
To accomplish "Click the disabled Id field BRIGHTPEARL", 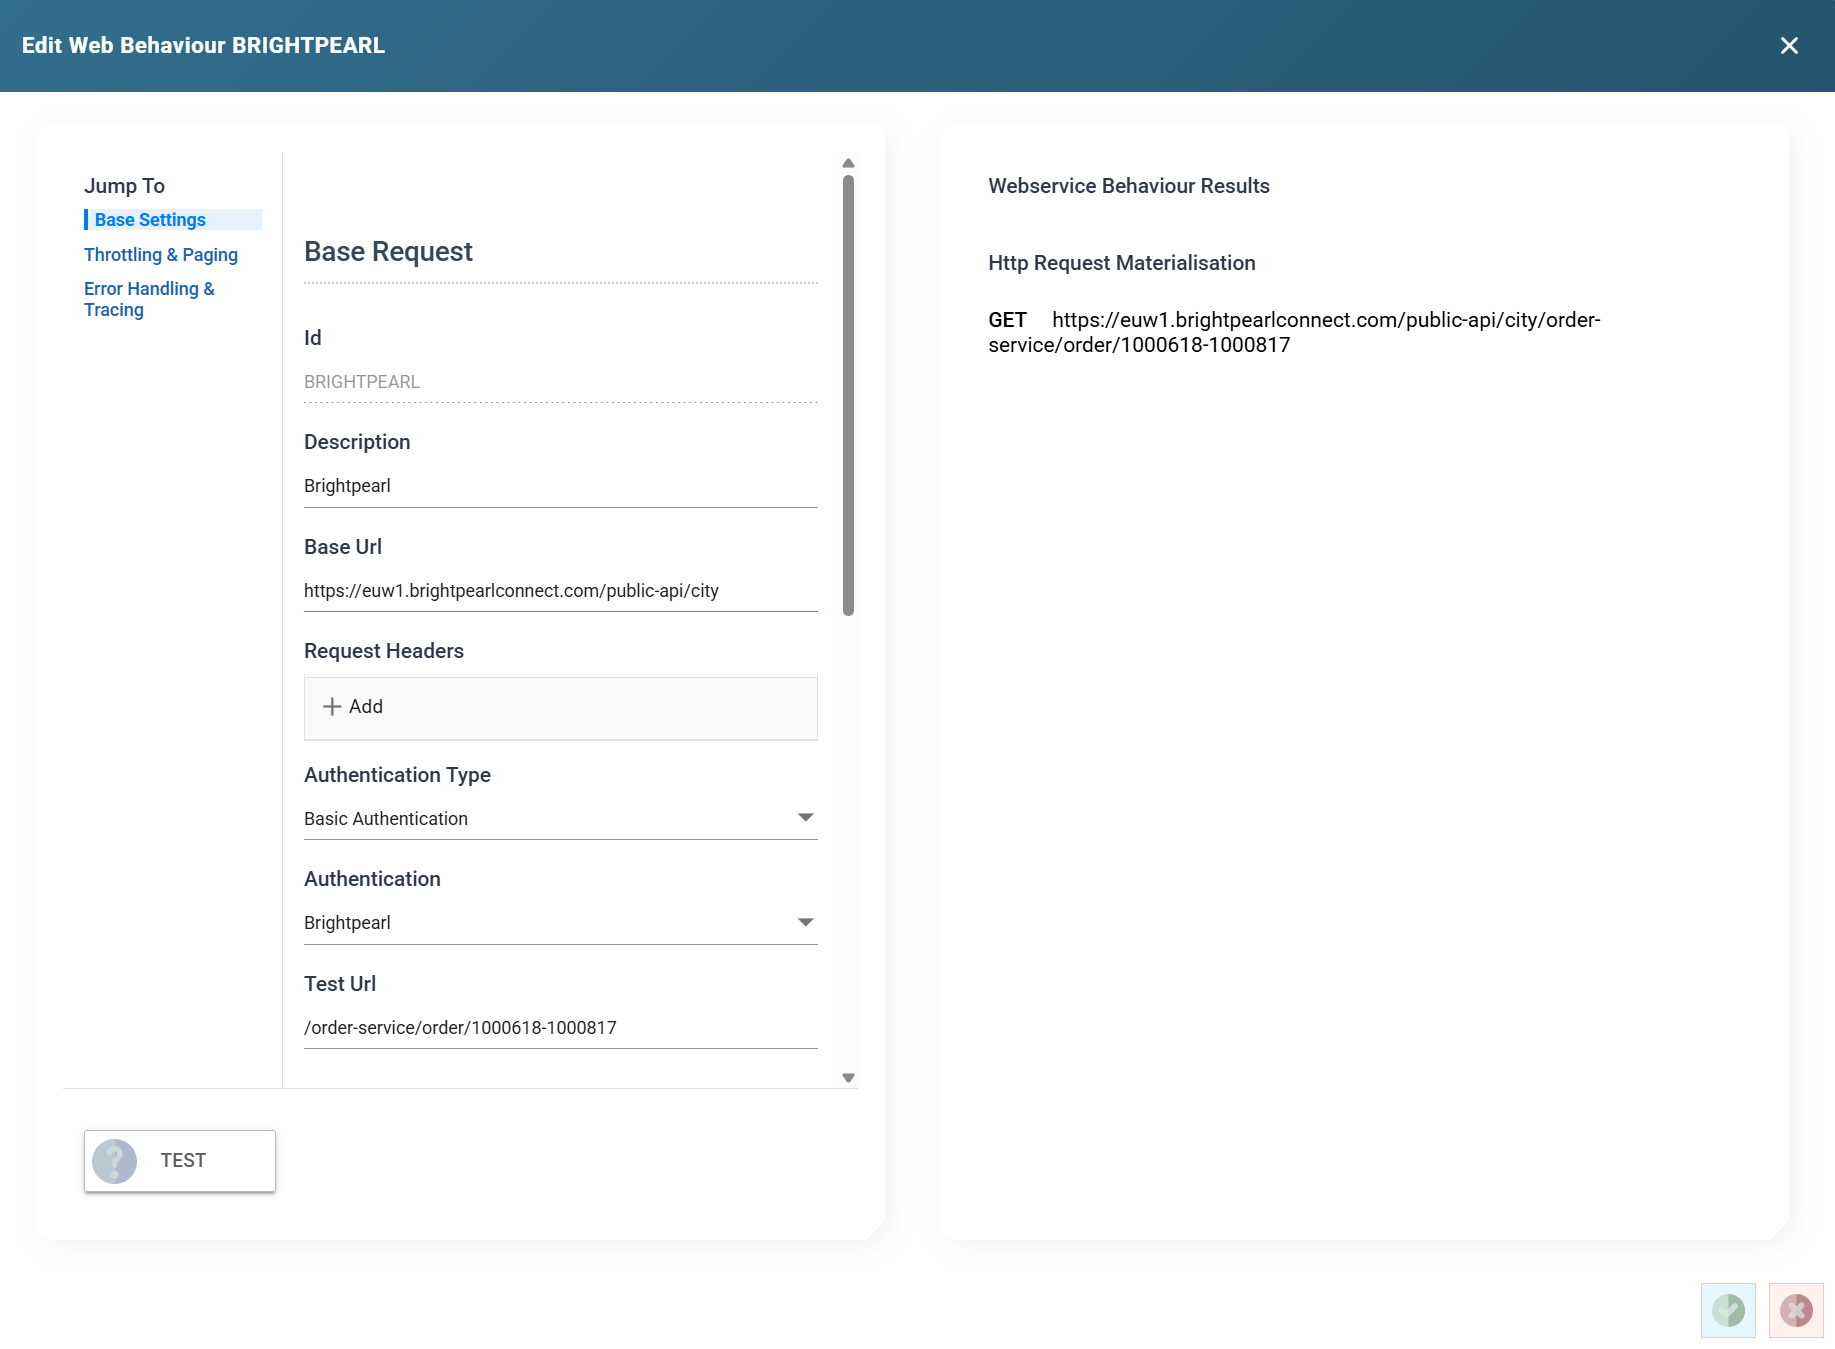I will 560,382.
